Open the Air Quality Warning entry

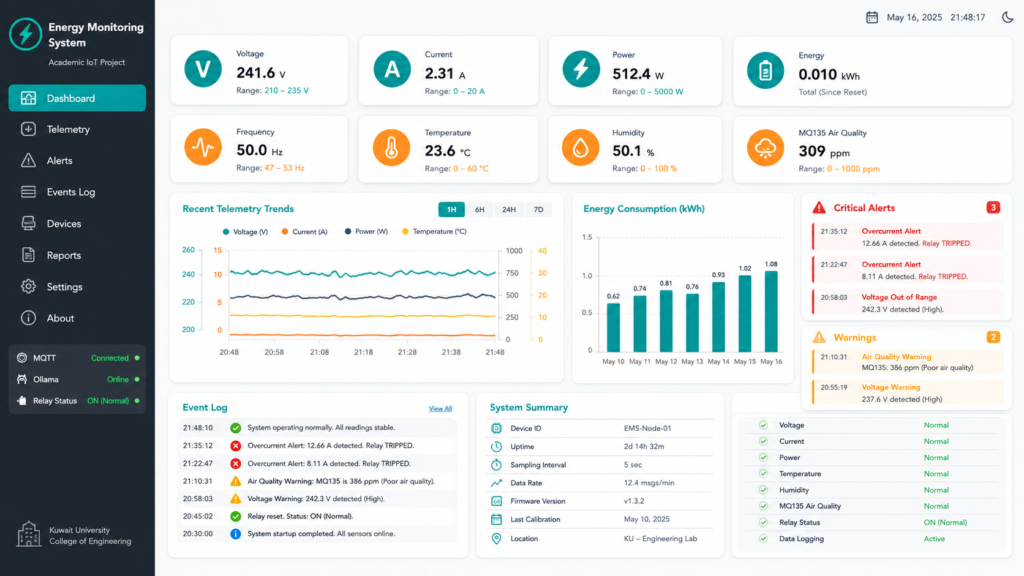click(907, 362)
